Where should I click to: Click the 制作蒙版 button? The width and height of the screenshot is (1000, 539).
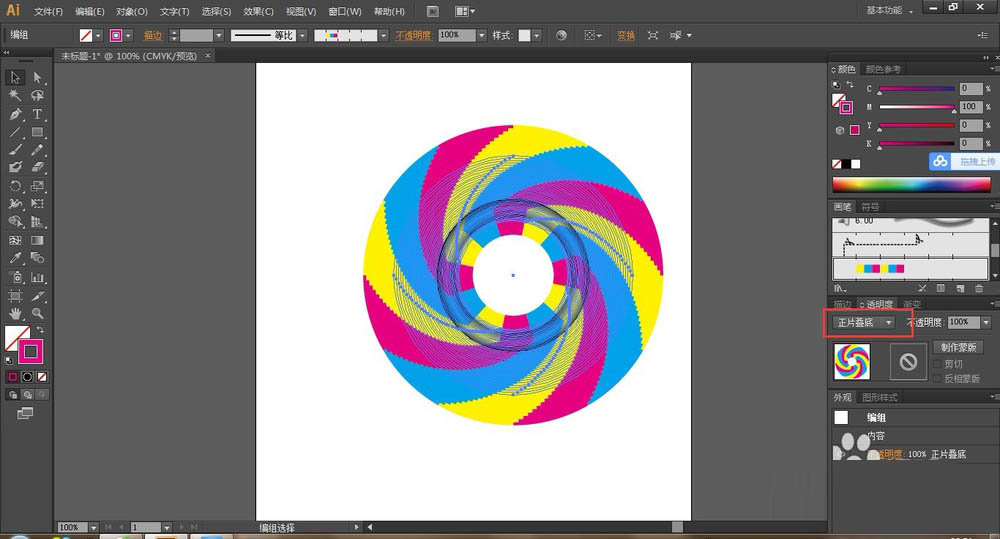[x=958, y=347]
